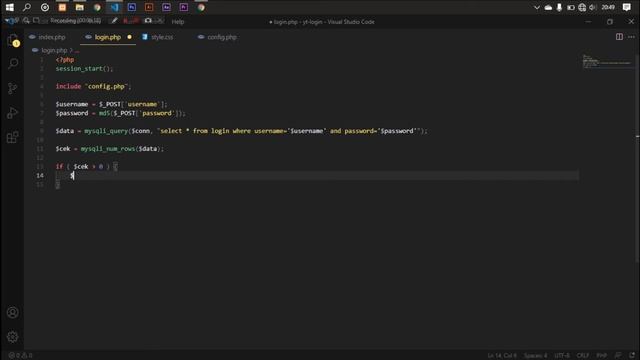Click line number 14 in the gutter
The width and height of the screenshot is (640, 360).
[40, 176]
